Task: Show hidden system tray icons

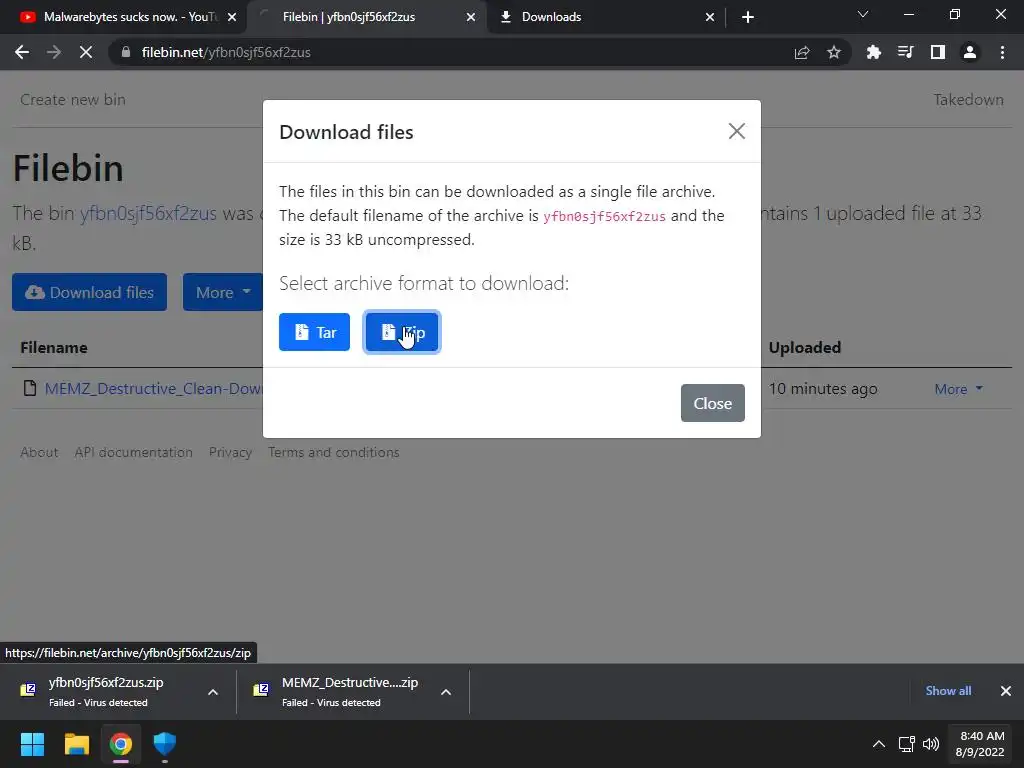Action: pyautogui.click(x=878, y=744)
